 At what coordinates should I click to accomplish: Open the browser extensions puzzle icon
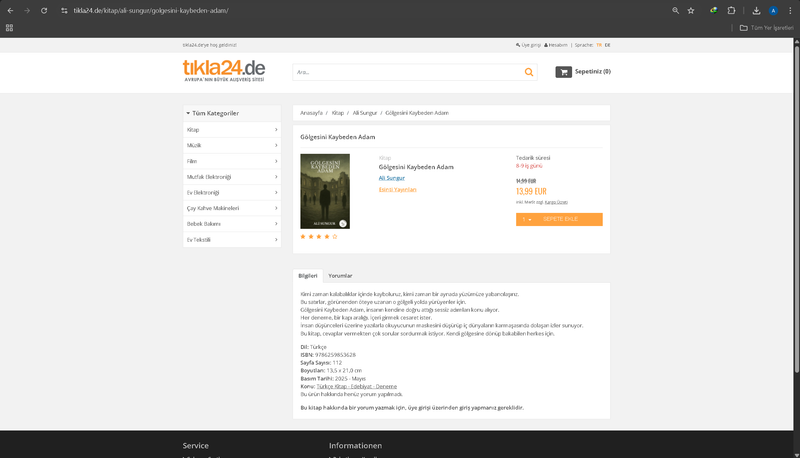click(x=732, y=10)
